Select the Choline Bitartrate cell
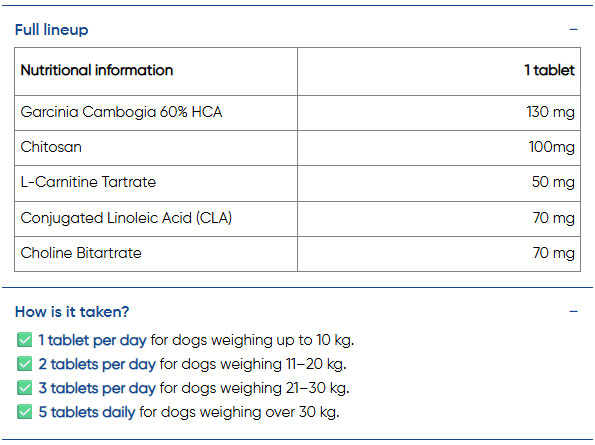Image resolution: width=595 pixels, height=445 pixels. (x=156, y=254)
